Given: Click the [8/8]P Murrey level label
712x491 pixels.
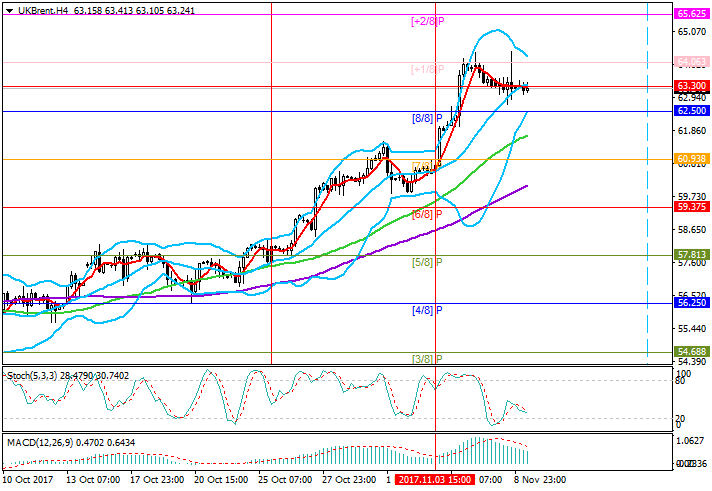Looking at the screenshot, I should point(427,118).
